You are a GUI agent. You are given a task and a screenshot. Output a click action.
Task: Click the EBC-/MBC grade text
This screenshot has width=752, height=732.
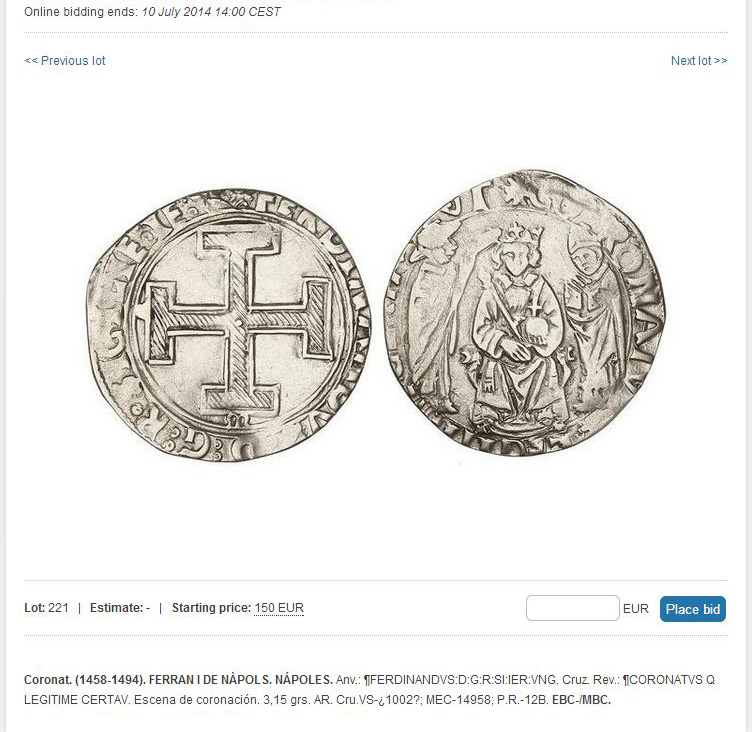coord(581,700)
